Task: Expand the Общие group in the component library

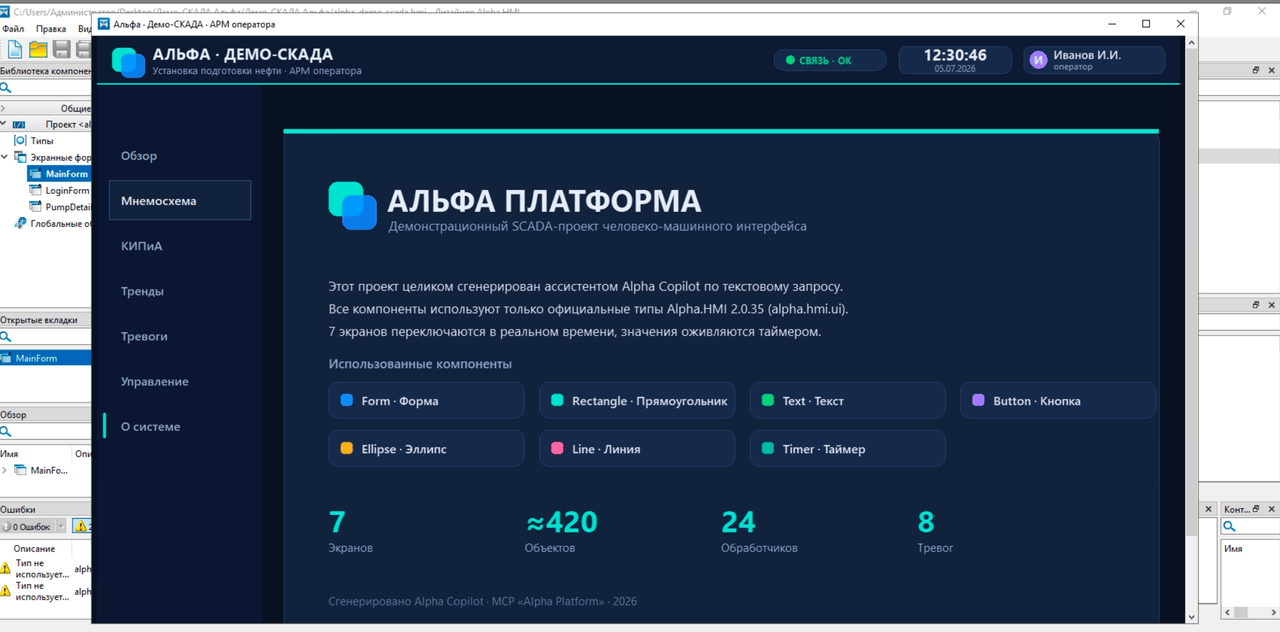Action: pyautogui.click(x=3, y=108)
